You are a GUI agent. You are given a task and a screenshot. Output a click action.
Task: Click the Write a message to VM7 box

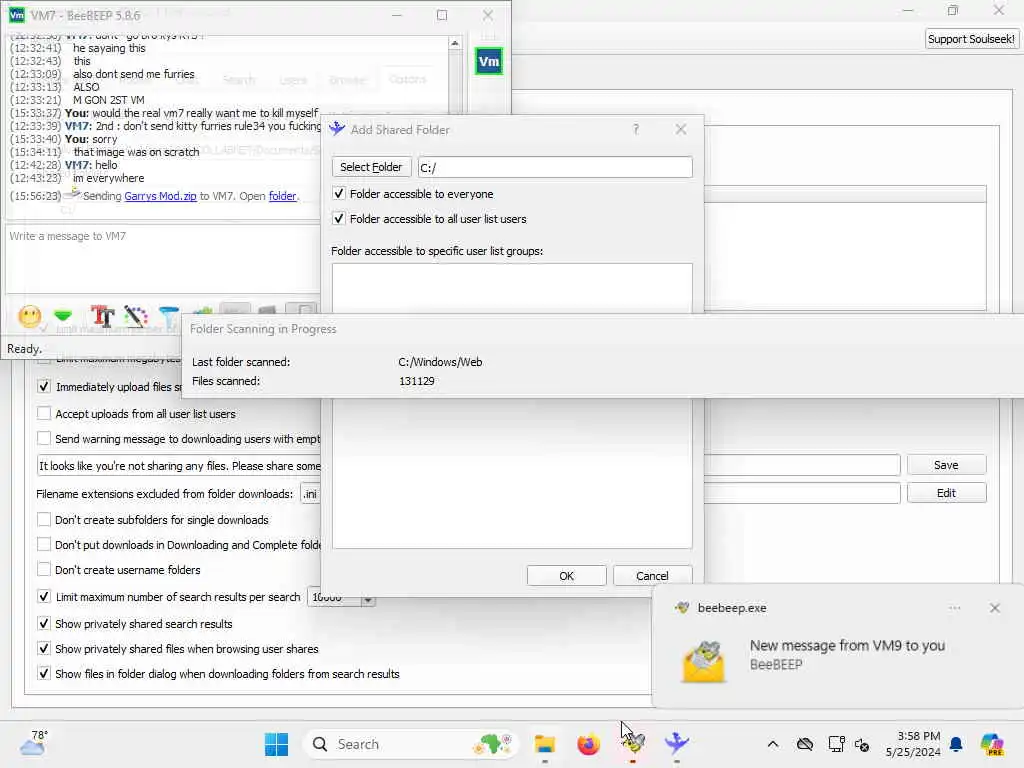tap(163, 259)
